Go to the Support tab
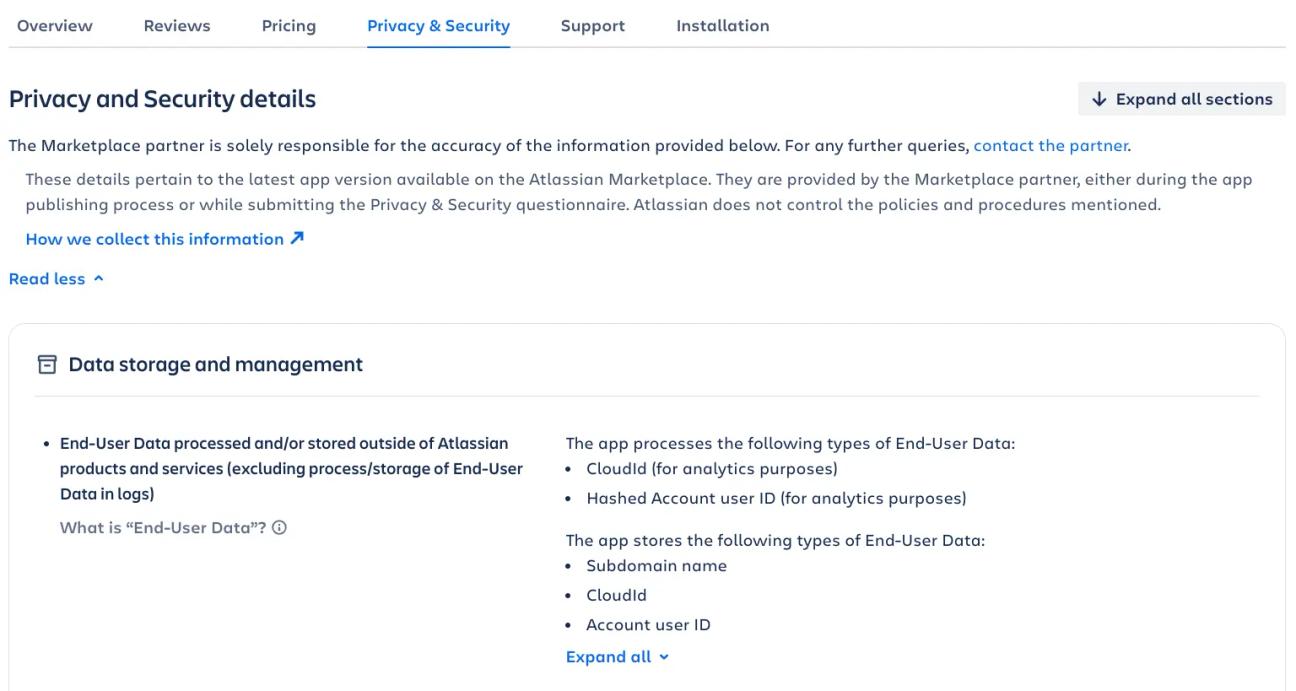Screen dimensions: 1296x691 pos(592,25)
